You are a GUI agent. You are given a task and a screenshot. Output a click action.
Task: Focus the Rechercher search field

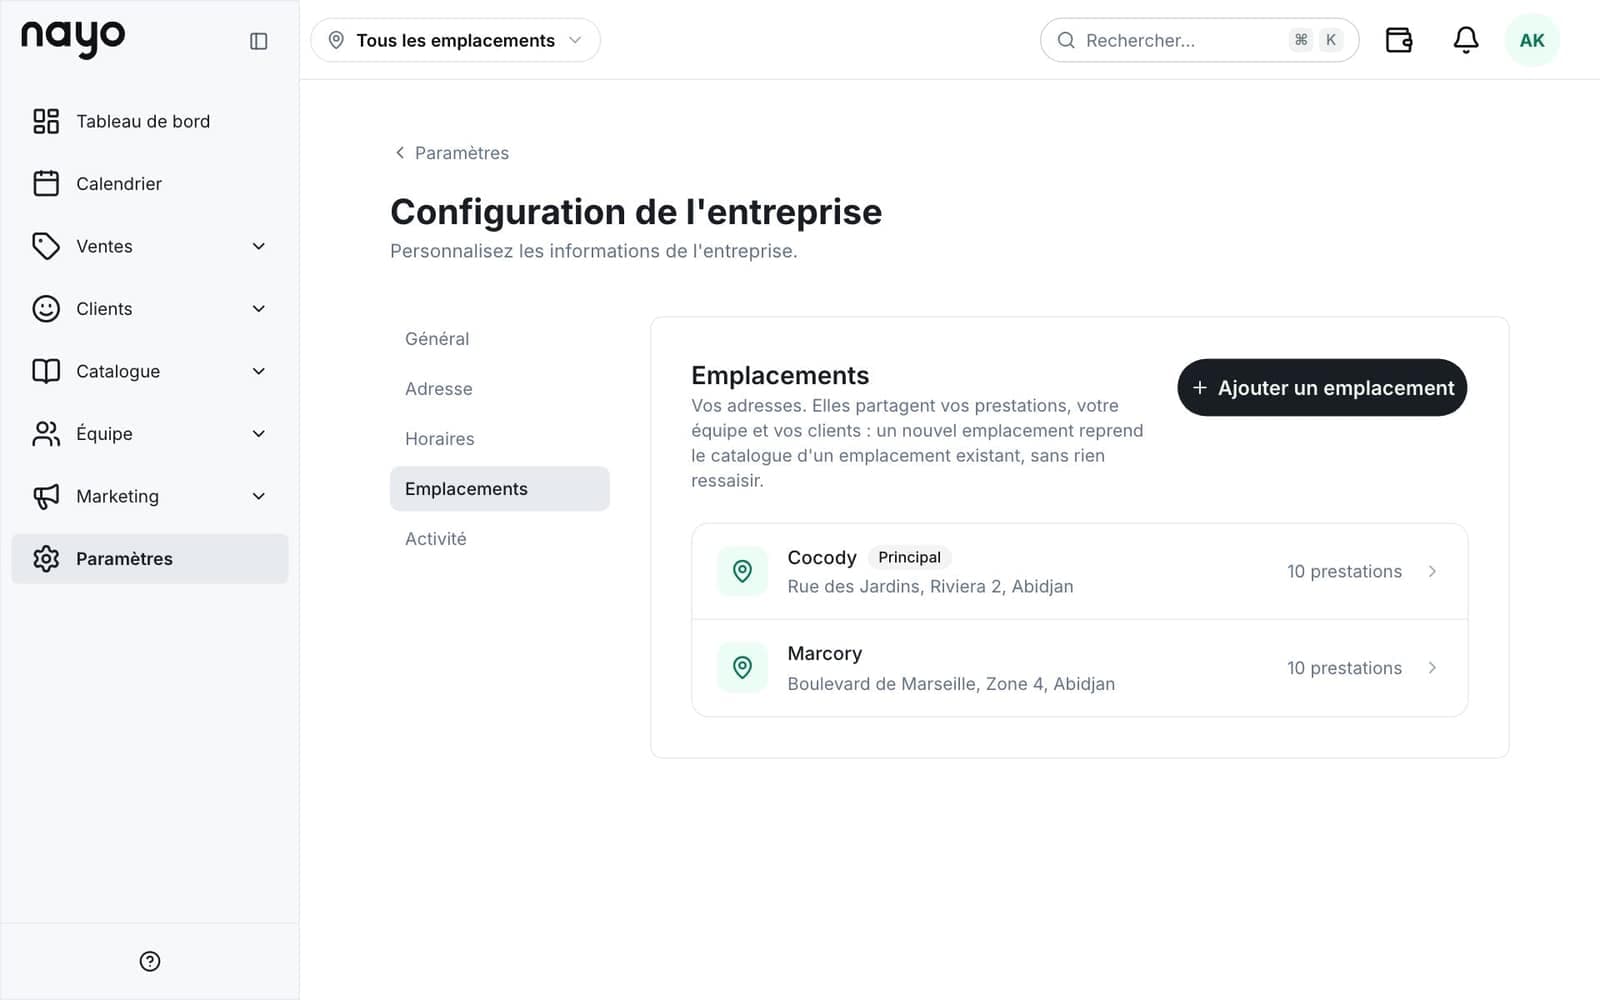click(x=1199, y=40)
